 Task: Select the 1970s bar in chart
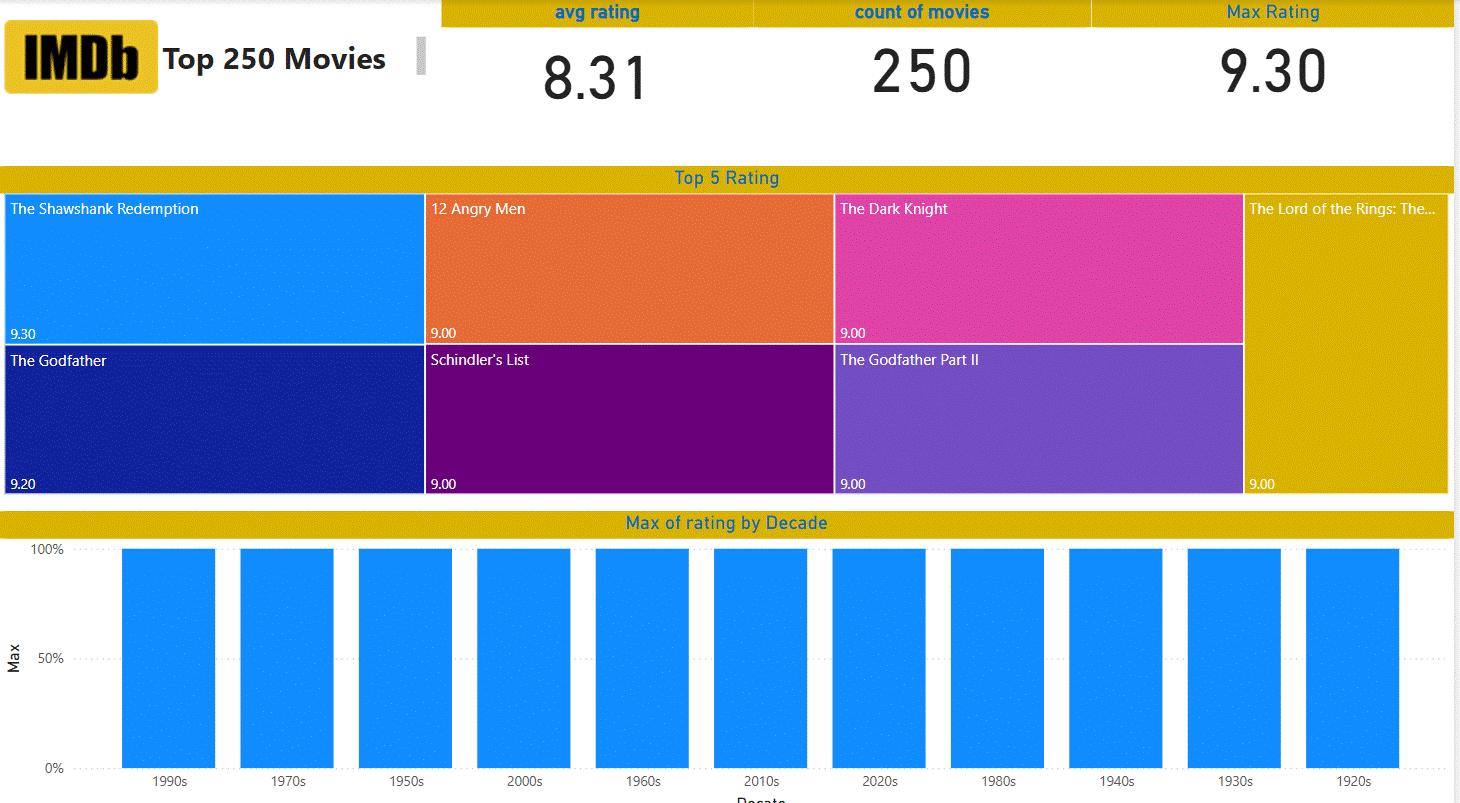pos(287,658)
